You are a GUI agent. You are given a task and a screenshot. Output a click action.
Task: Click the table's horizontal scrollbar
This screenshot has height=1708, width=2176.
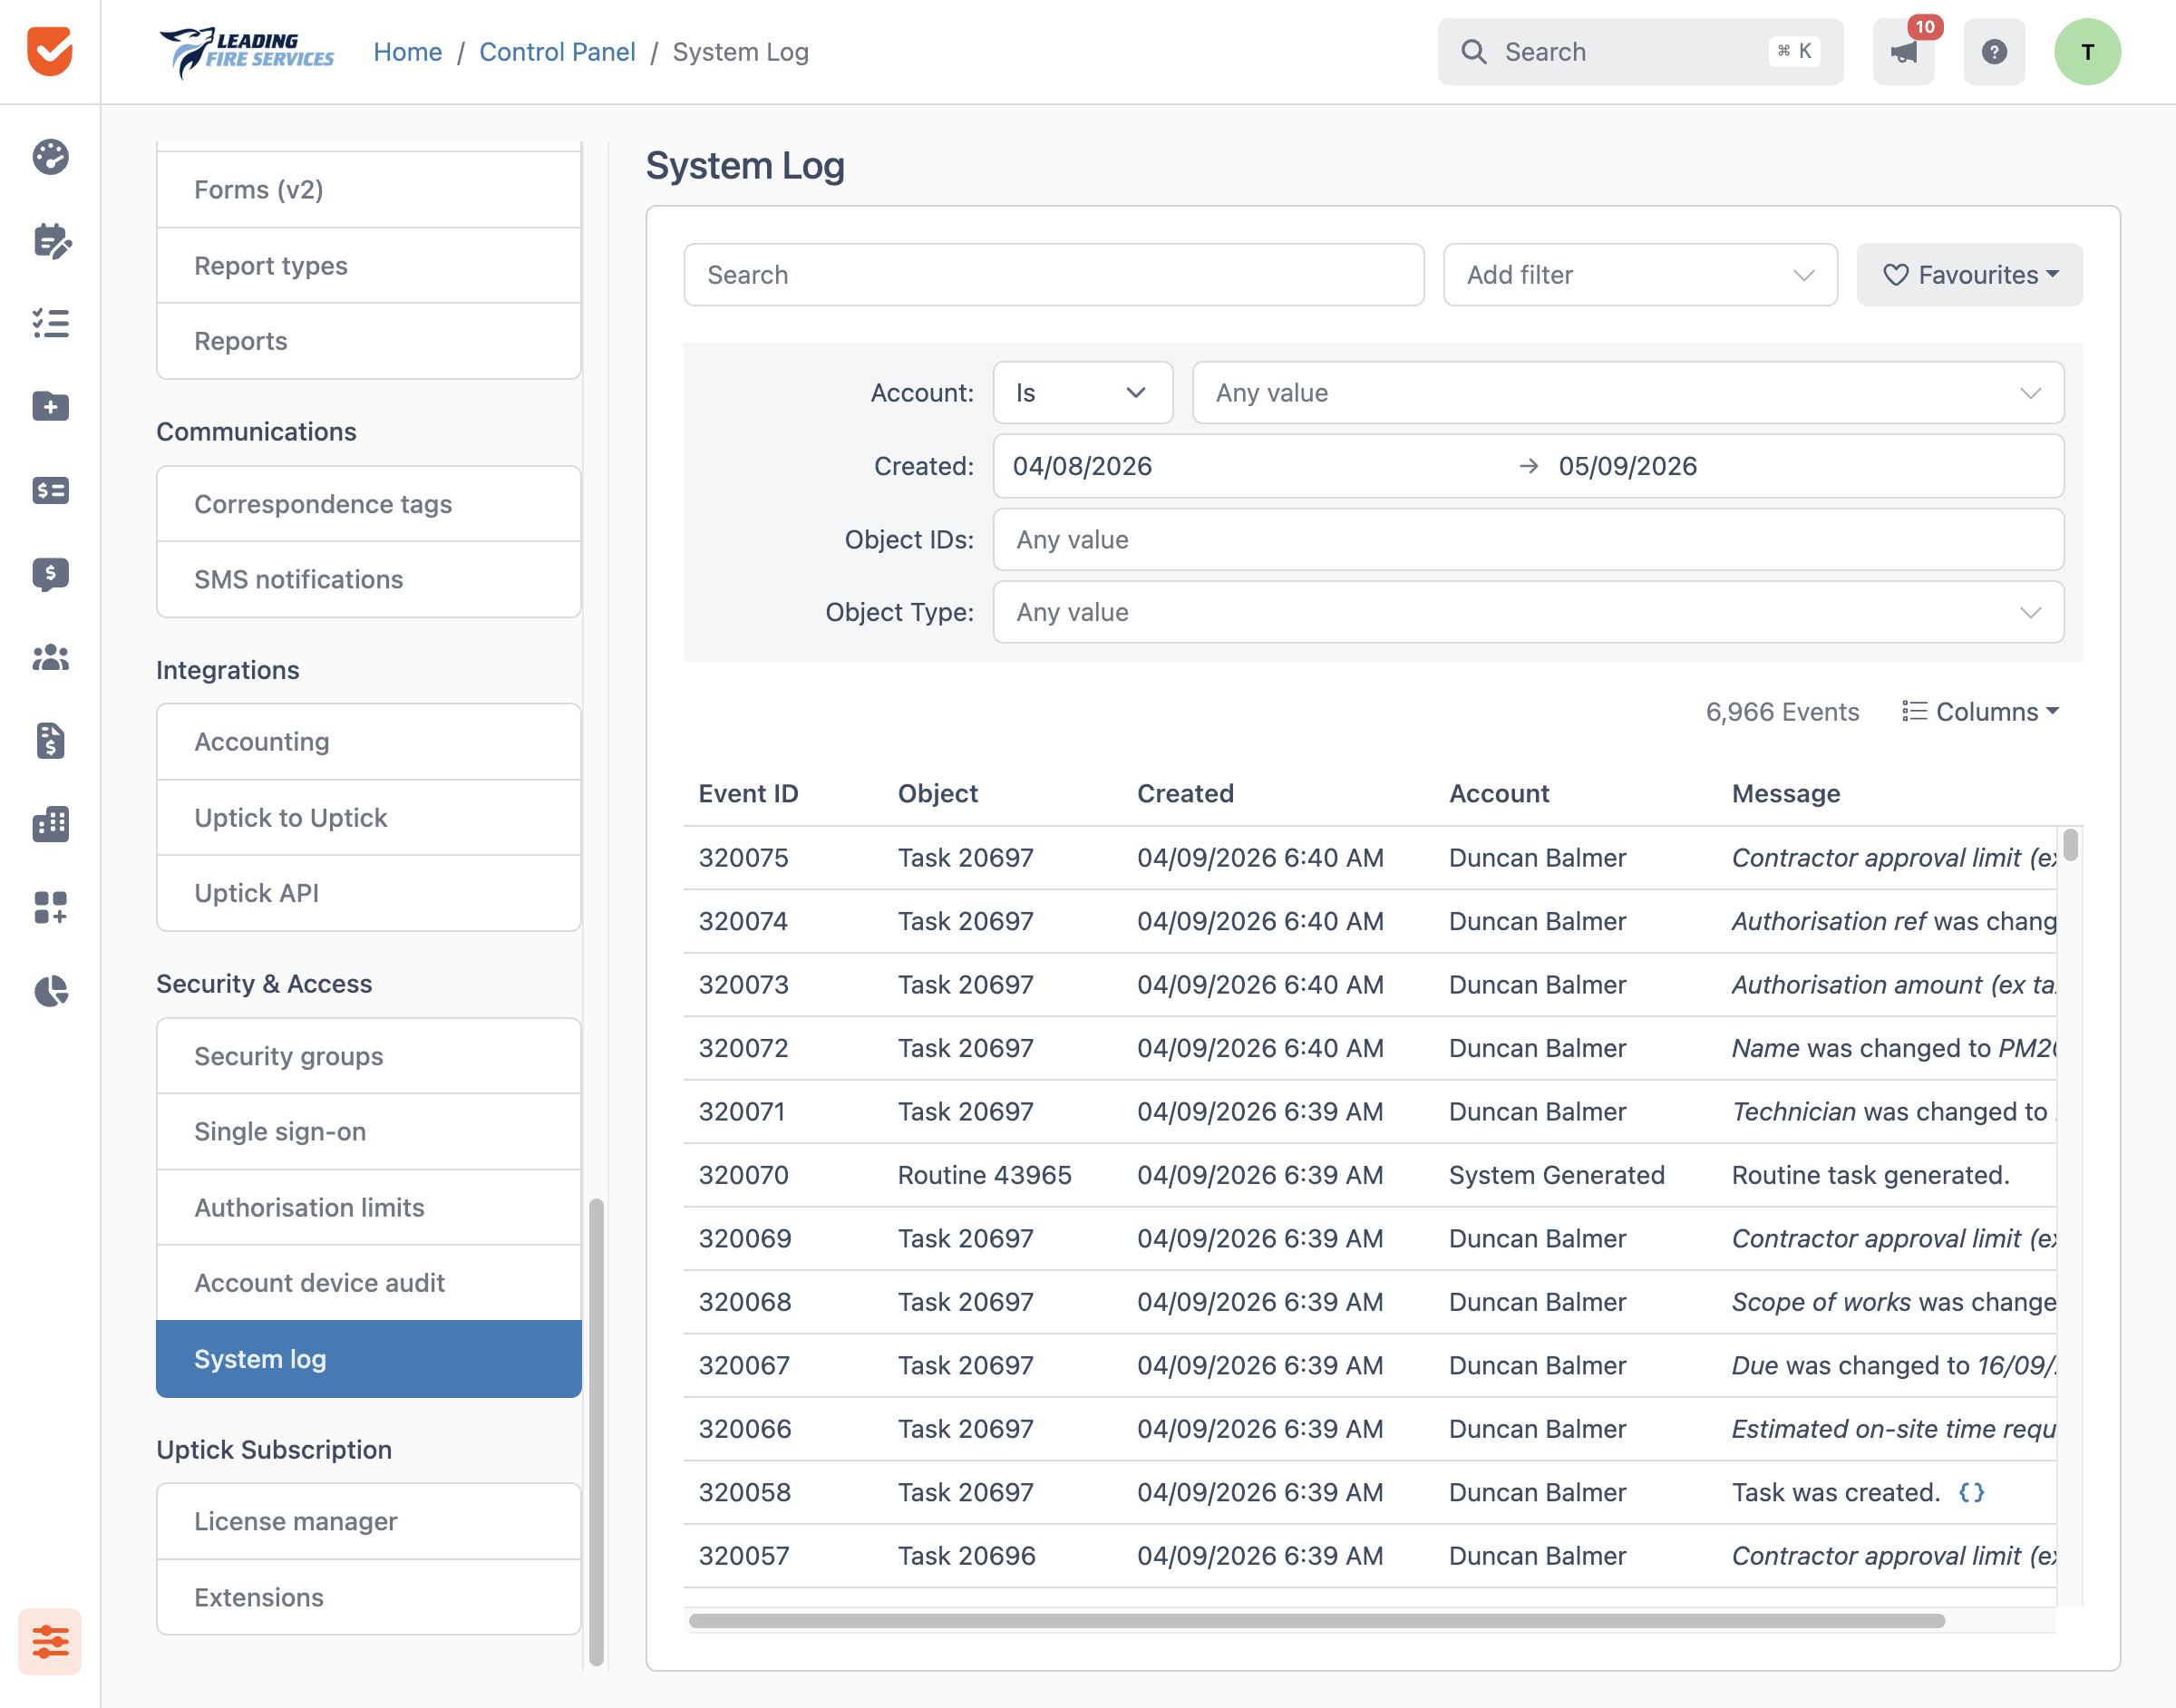[1317, 1620]
